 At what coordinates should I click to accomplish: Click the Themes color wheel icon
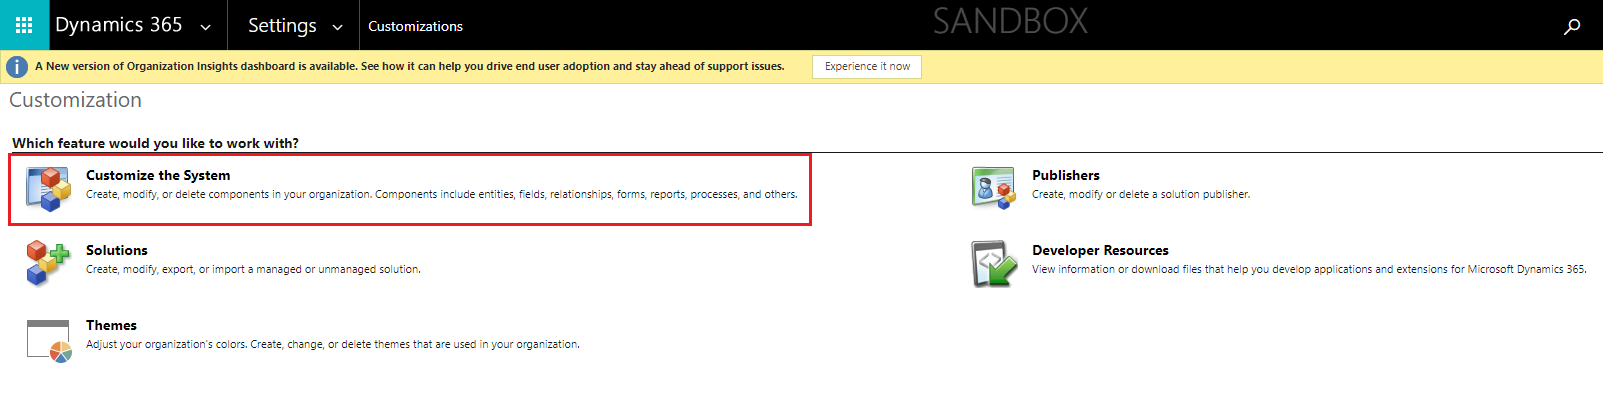pos(49,340)
